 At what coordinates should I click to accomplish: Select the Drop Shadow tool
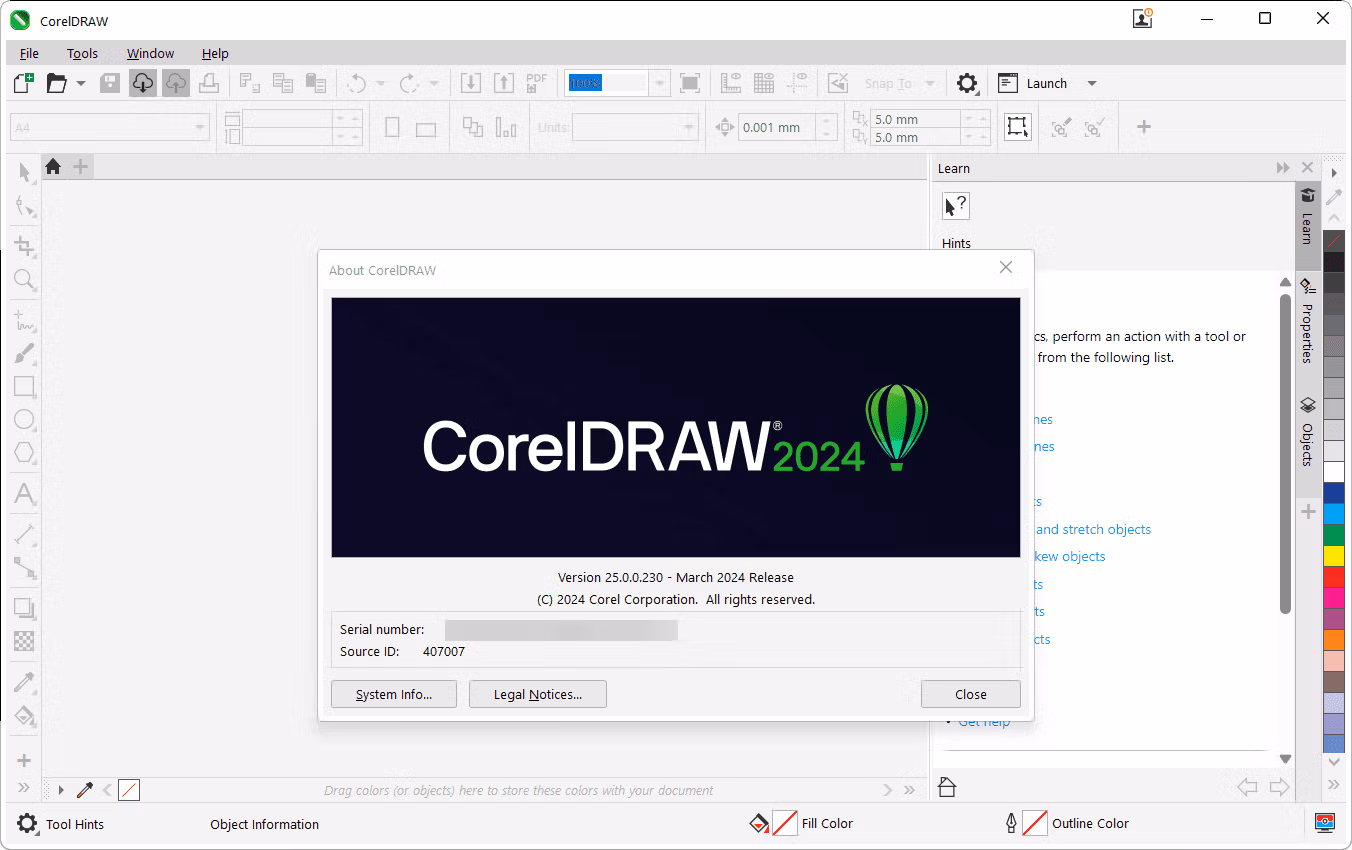[x=25, y=607]
